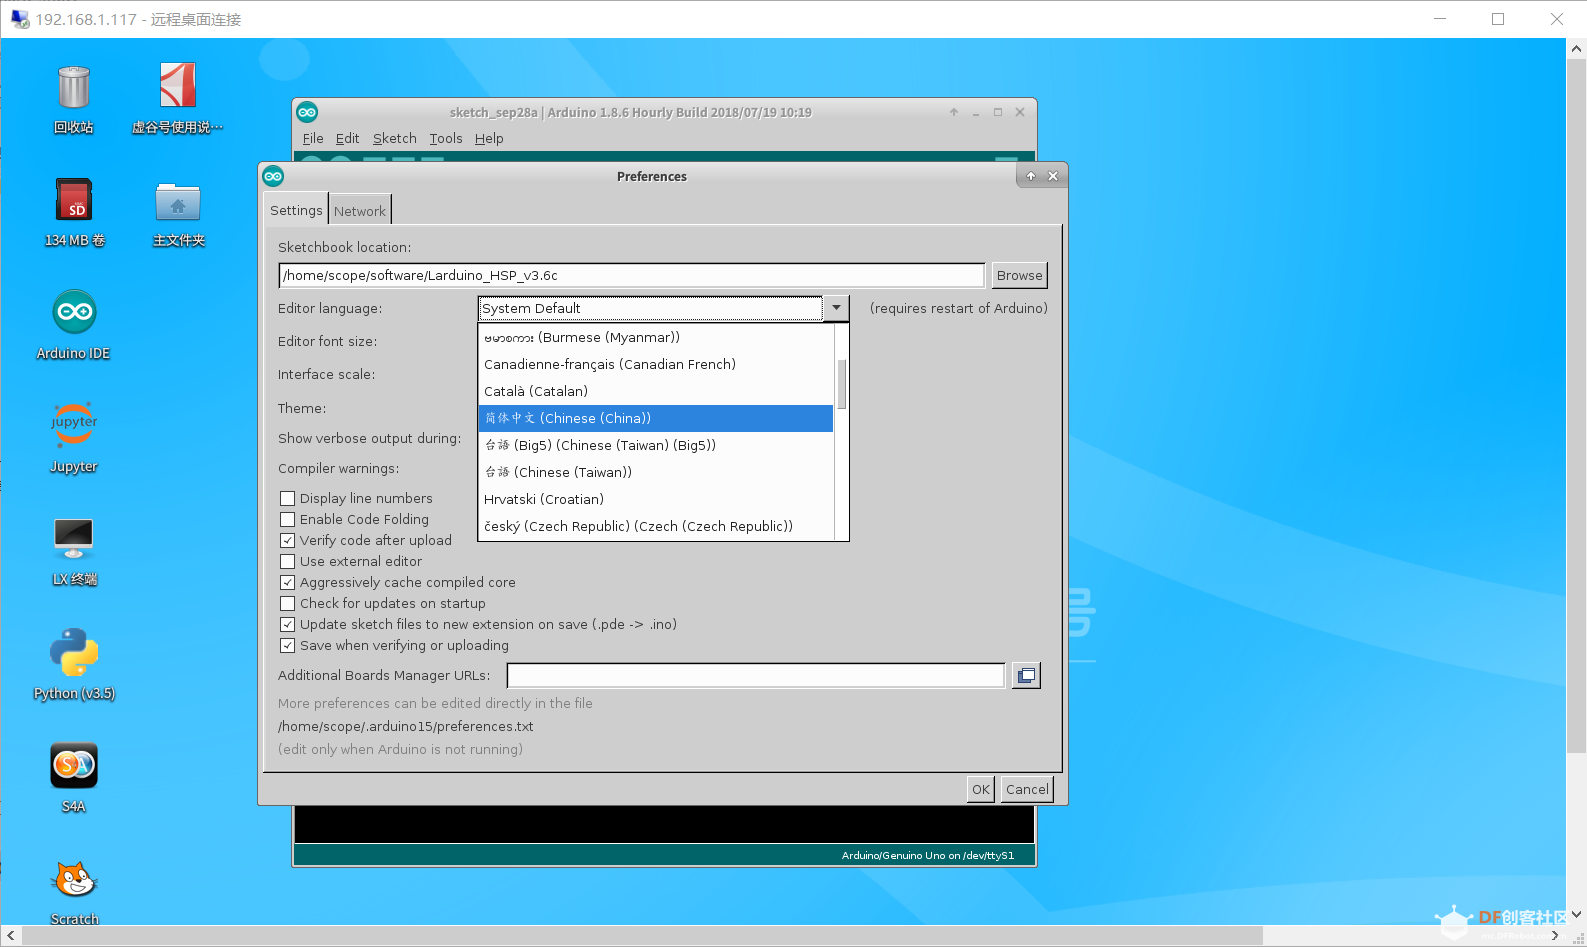The image size is (1587, 947).
Task: Uncheck Verify code after upload
Action: pos(288,540)
